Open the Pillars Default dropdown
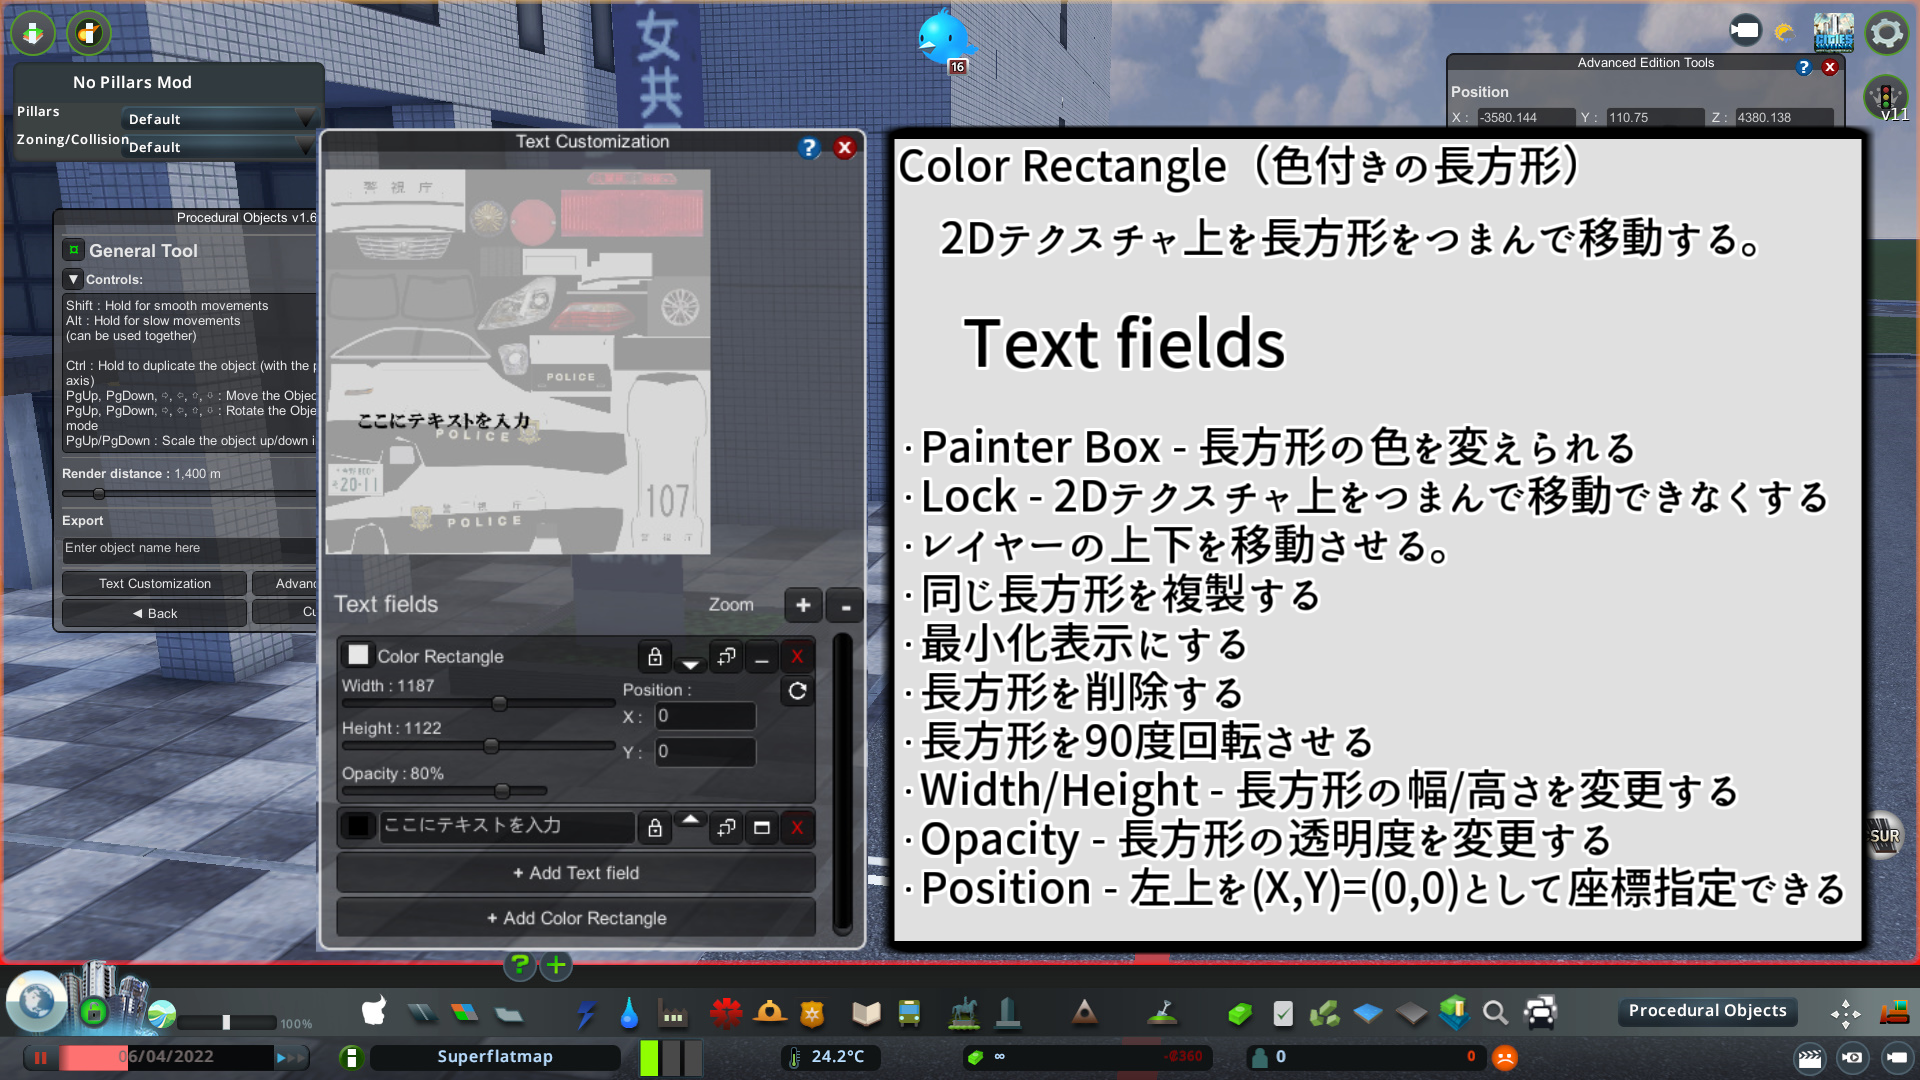Screen dimensions: 1920x1080 pyautogui.click(x=220, y=118)
